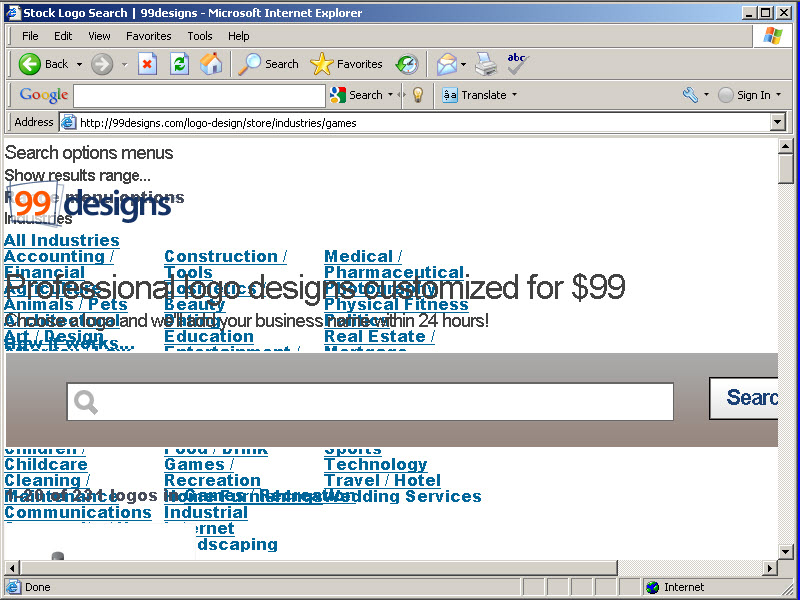Open the Tools menu

click(x=199, y=36)
